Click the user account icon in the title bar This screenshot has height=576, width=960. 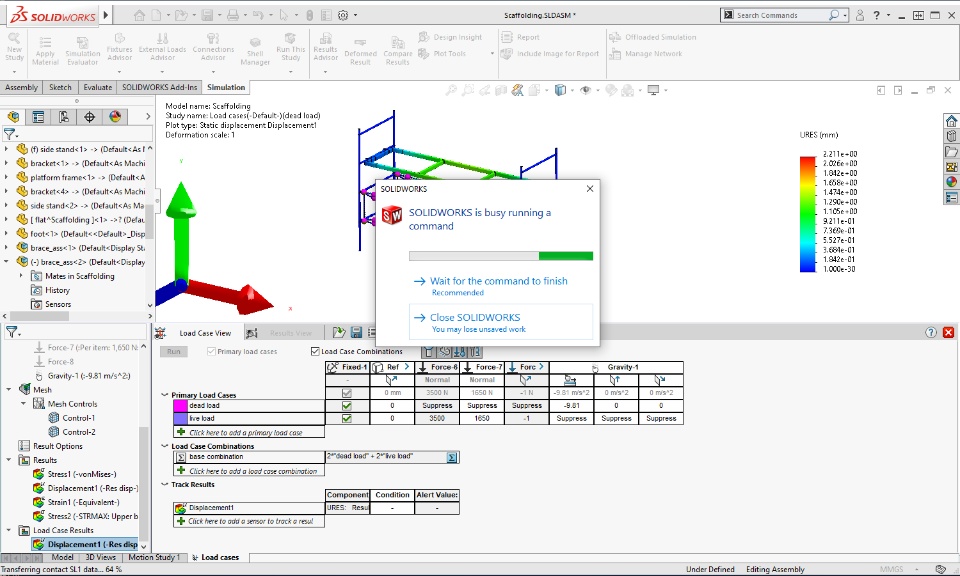click(x=860, y=15)
